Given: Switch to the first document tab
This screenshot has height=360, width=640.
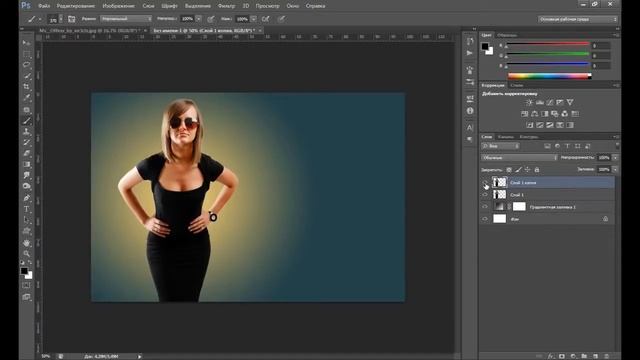Looking at the screenshot, I should click(x=89, y=31).
